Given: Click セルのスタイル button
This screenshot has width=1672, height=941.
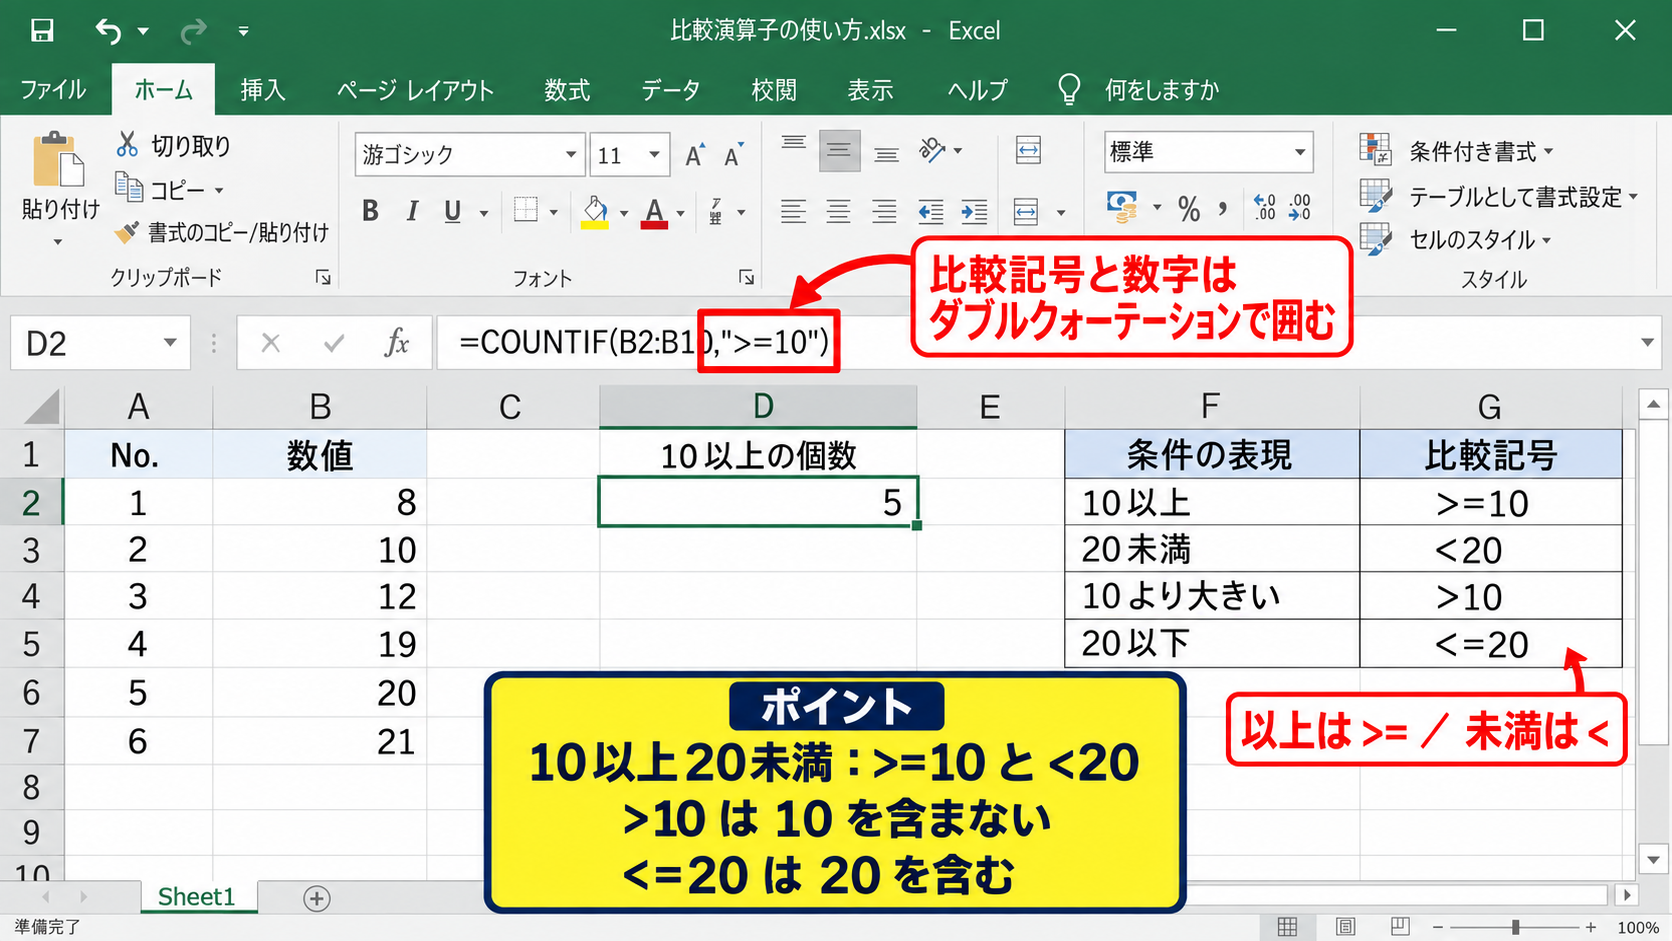Looking at the screenshot, I should click(1456, 240).
